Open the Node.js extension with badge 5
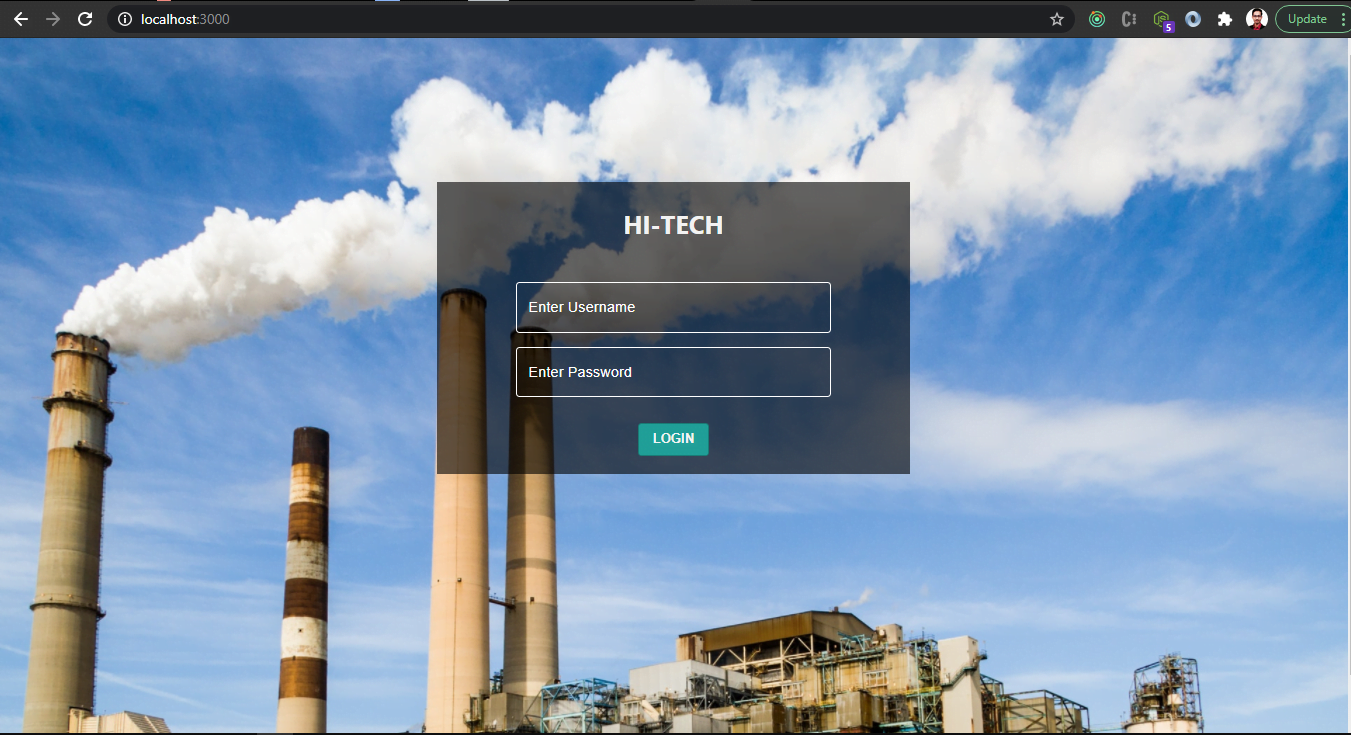Image resolution: width=1351 pixels, height=735 pixels. pos(1162,20)
